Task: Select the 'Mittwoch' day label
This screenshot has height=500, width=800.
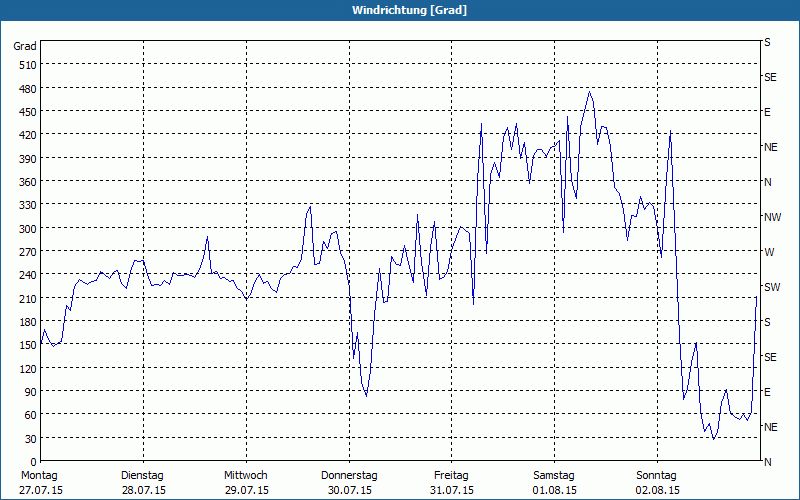Action: (245, 476)
